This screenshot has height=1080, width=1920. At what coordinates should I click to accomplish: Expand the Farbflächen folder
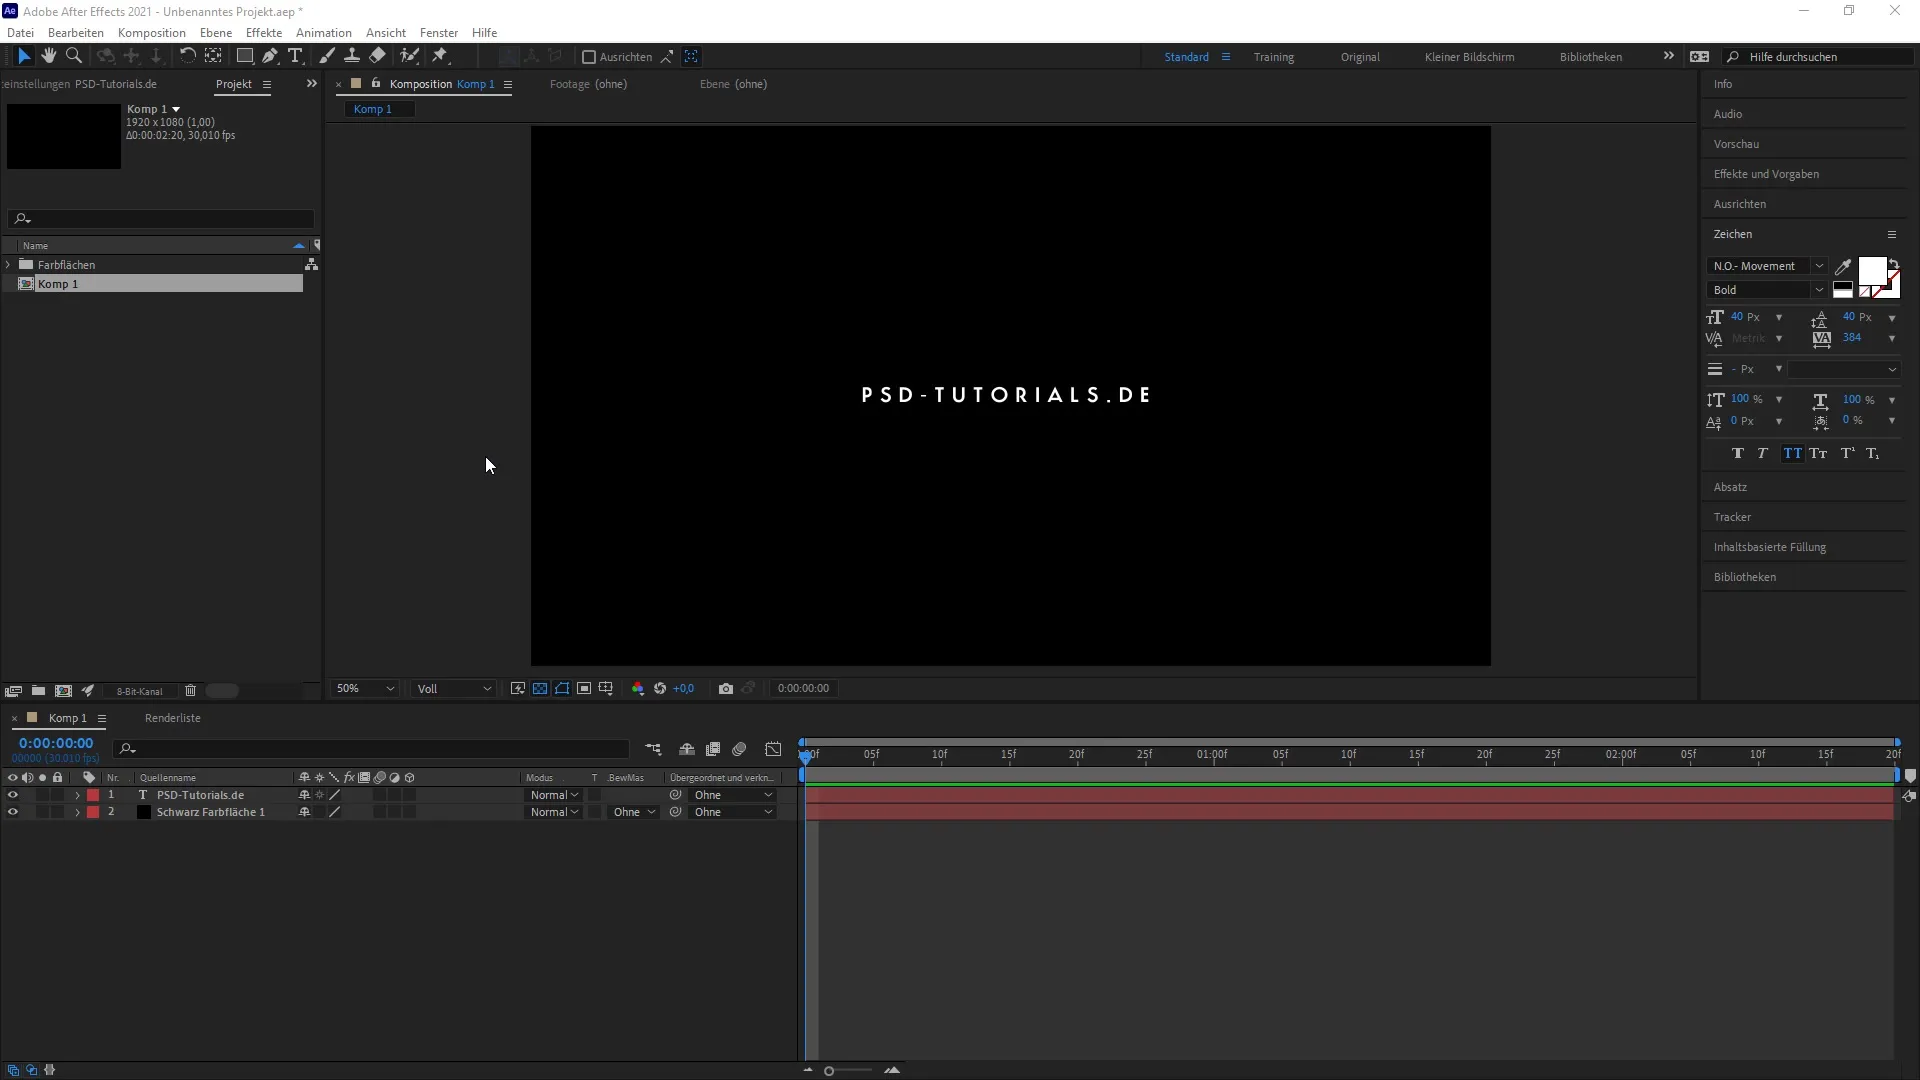pos(8,265)
